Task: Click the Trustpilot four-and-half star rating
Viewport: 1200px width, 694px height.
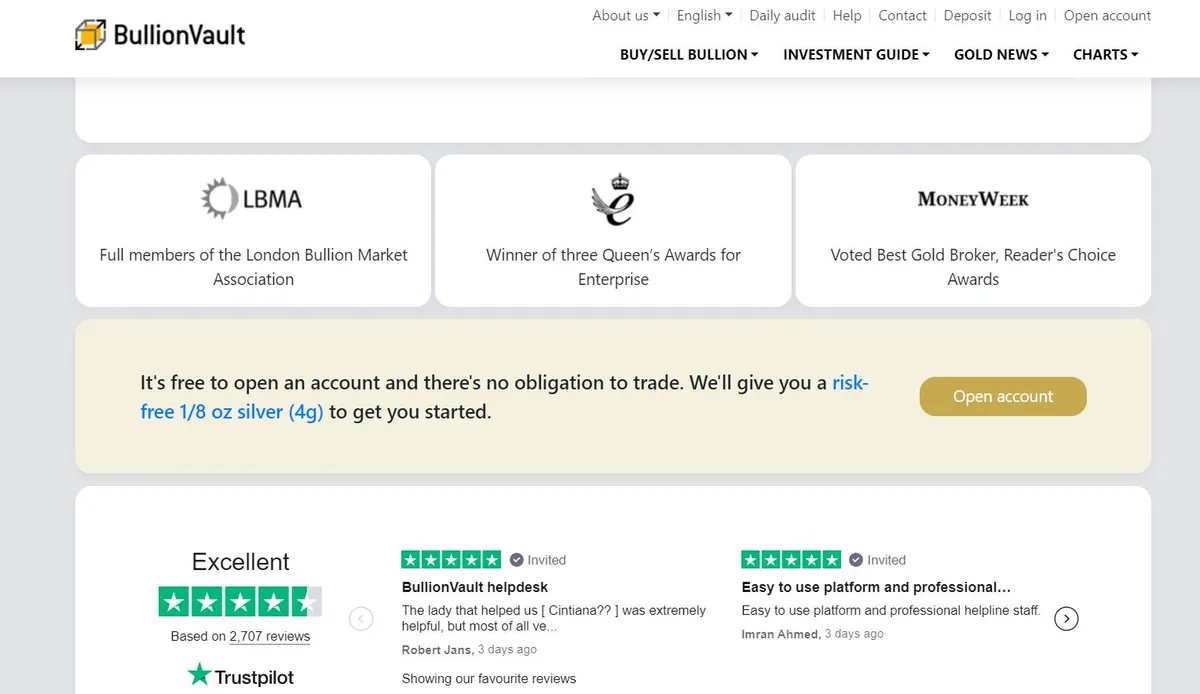Action: 240,601
